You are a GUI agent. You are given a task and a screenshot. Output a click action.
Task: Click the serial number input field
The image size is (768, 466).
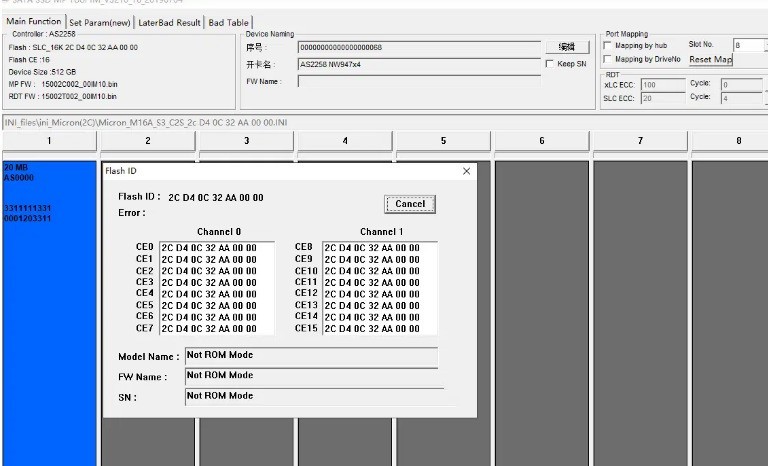click(x=419, y=48)
